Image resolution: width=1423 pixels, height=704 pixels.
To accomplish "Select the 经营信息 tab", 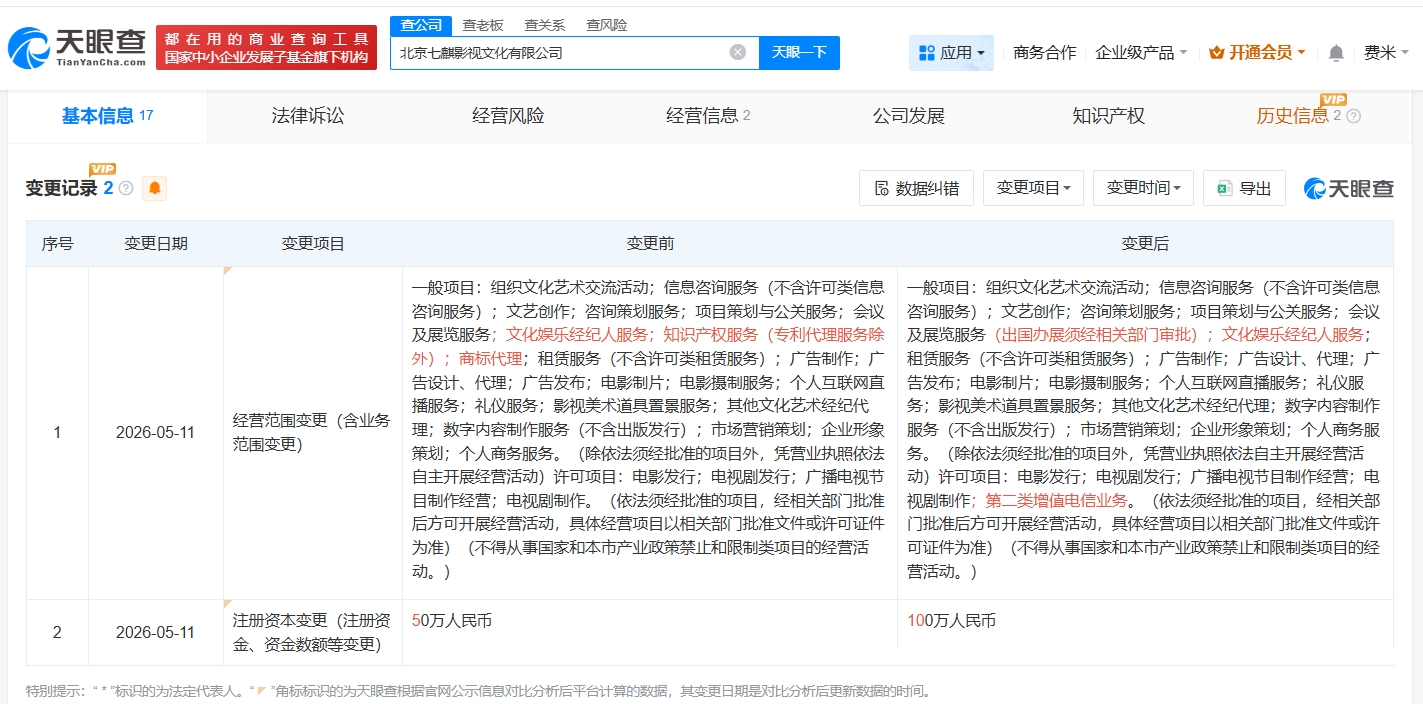I will pos(708,116).
